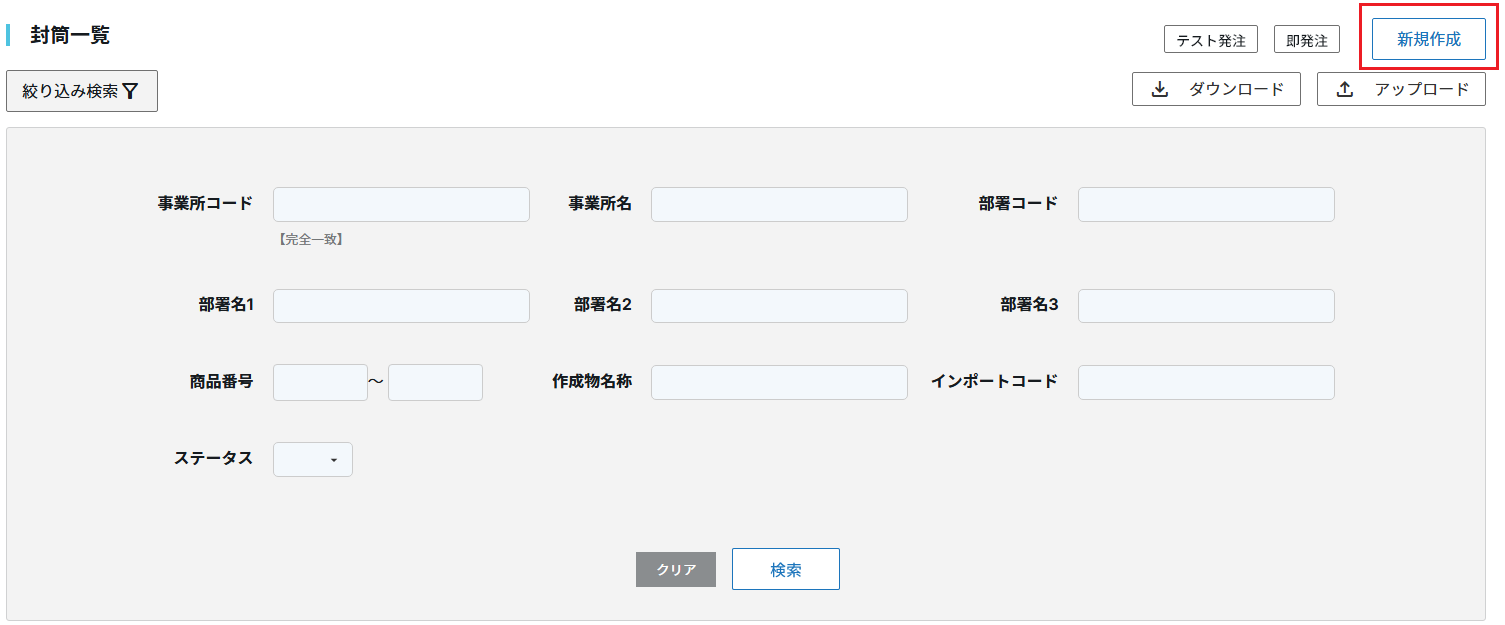Click the 商品番号 range start field

pos(320,382)
